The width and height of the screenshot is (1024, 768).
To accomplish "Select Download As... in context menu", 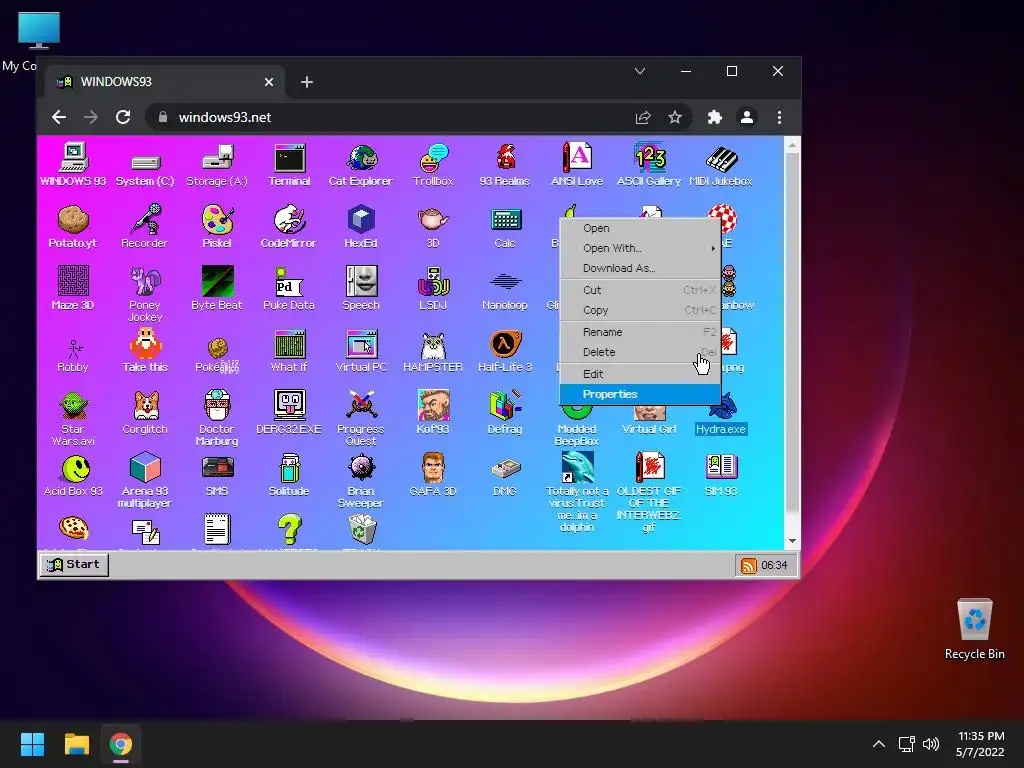I will point(640,268).
